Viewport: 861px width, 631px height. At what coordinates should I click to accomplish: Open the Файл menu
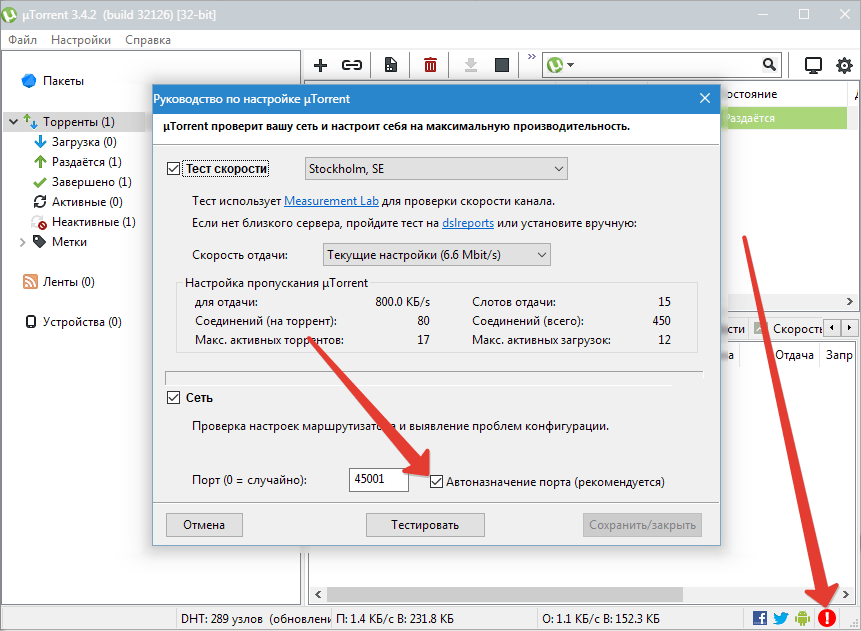pyautogui.click(x=23, y=40)
